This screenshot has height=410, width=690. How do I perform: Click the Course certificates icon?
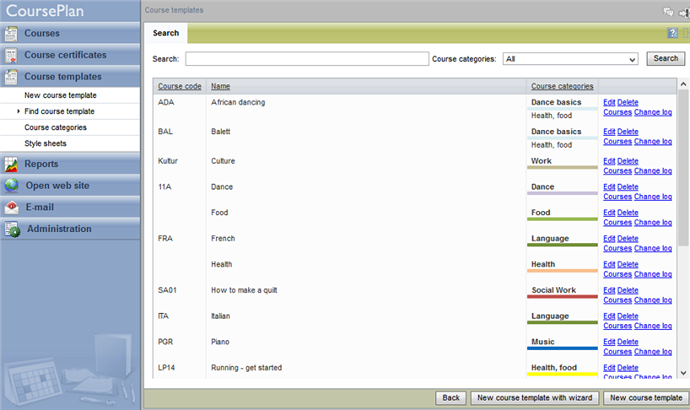click(x=11, y=55)
